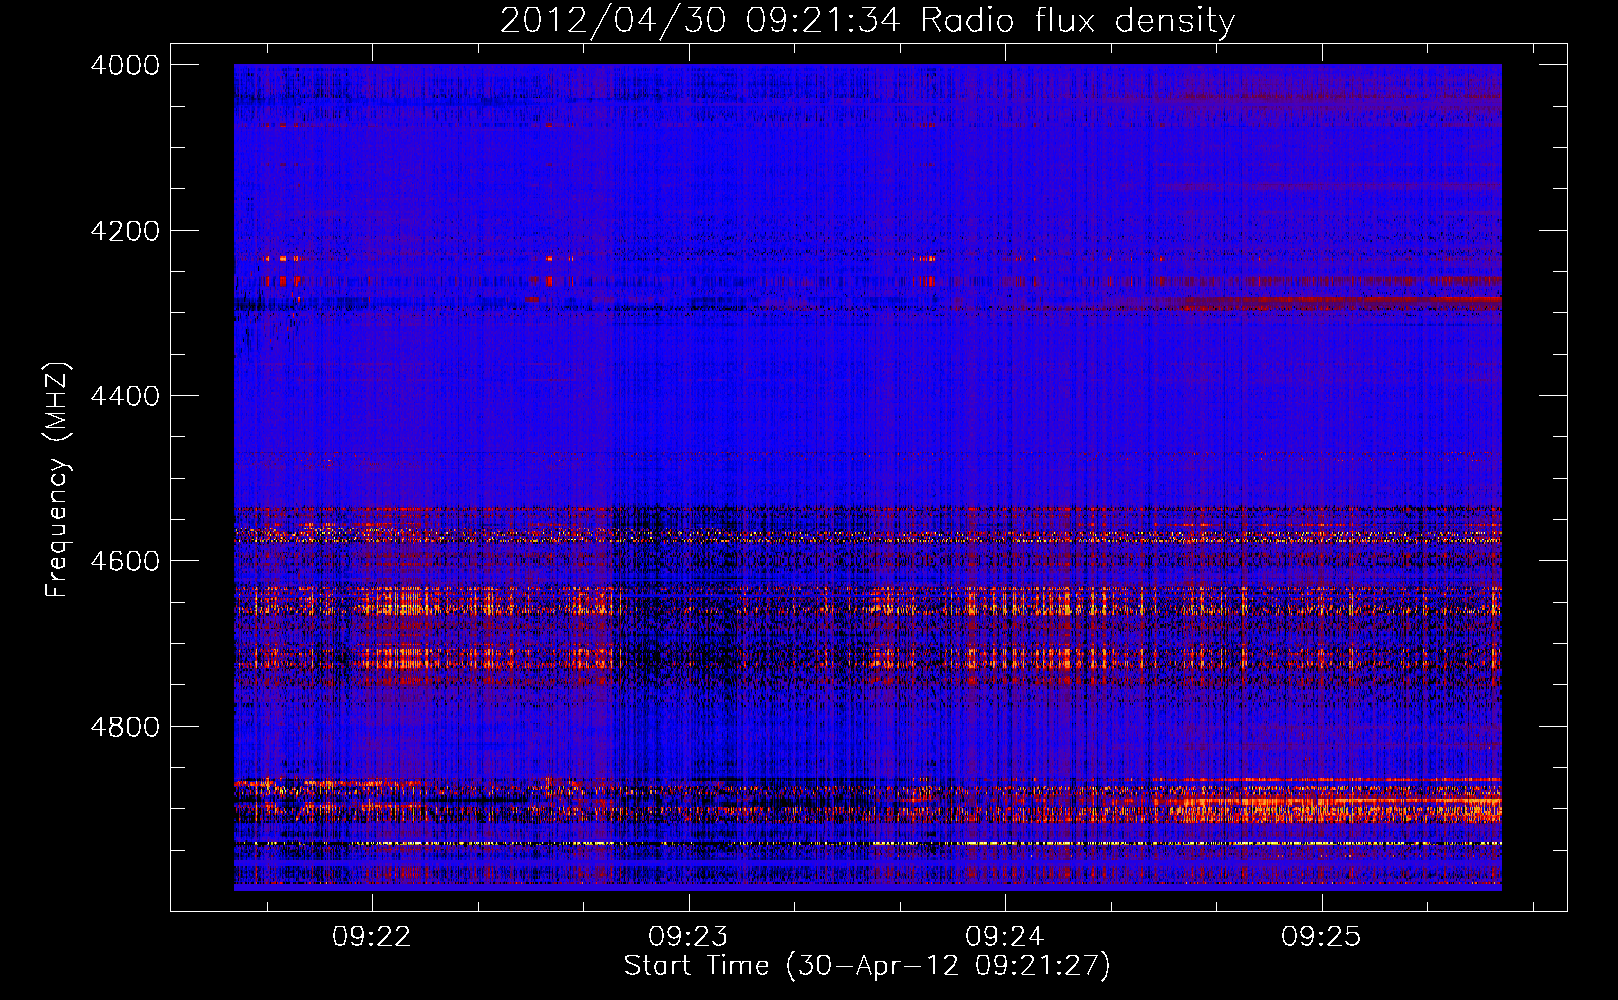1618x1000 pixels.
Task: Click the 'Frequency (MHZ)' axis title
Action: tap(58, 480)
